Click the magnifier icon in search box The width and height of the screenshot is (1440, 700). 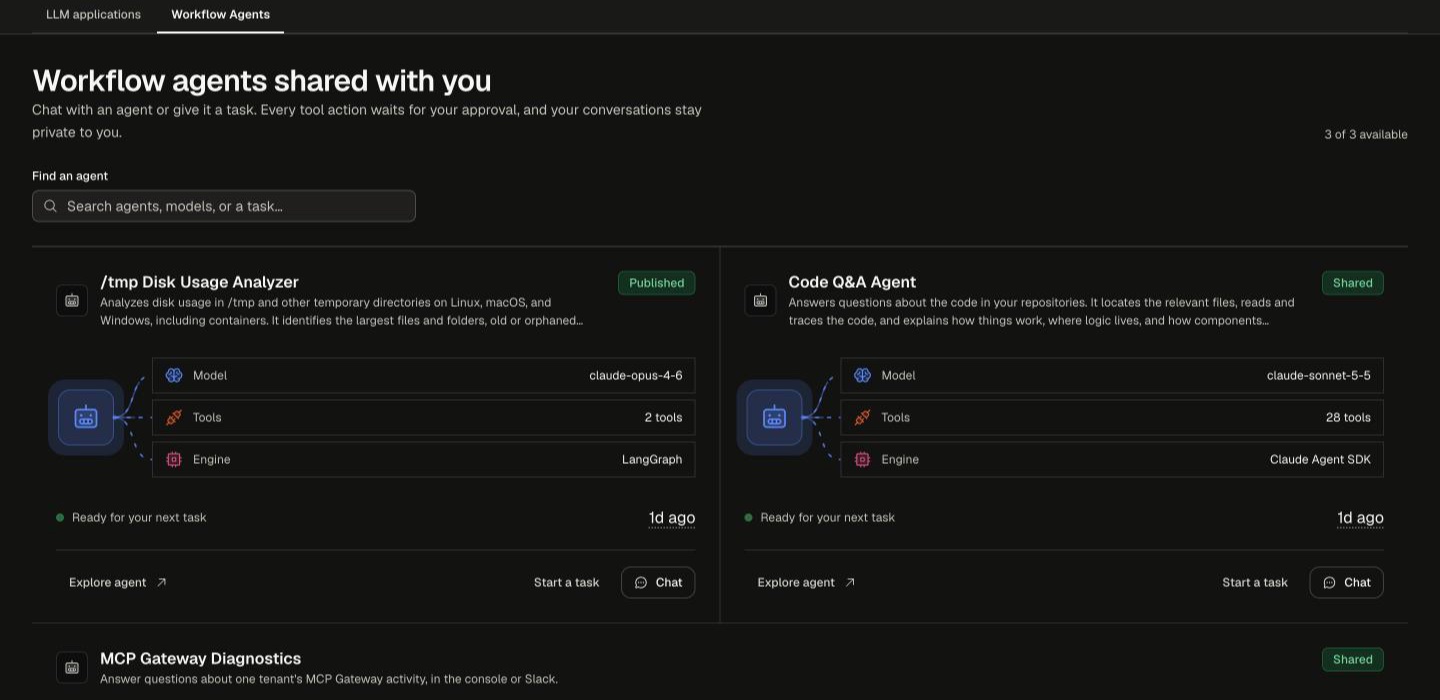pos(50,206)
